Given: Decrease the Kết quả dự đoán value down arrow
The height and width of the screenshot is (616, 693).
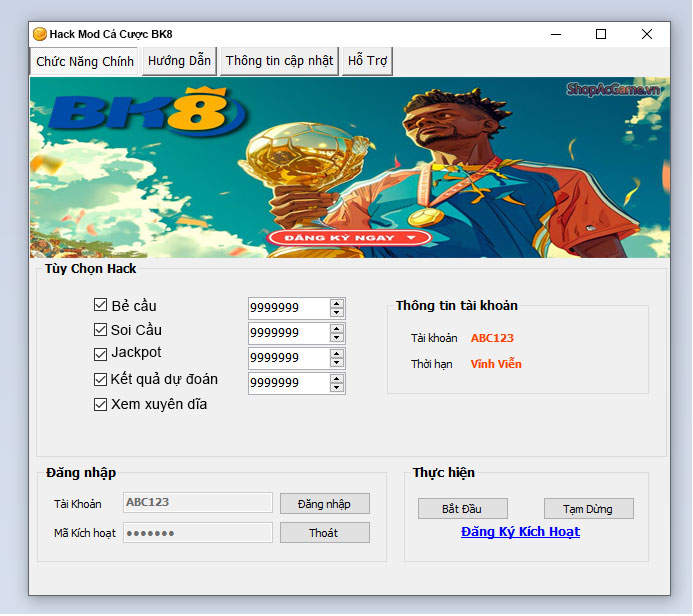Looking at the screenshot, I should click(337, 388).
